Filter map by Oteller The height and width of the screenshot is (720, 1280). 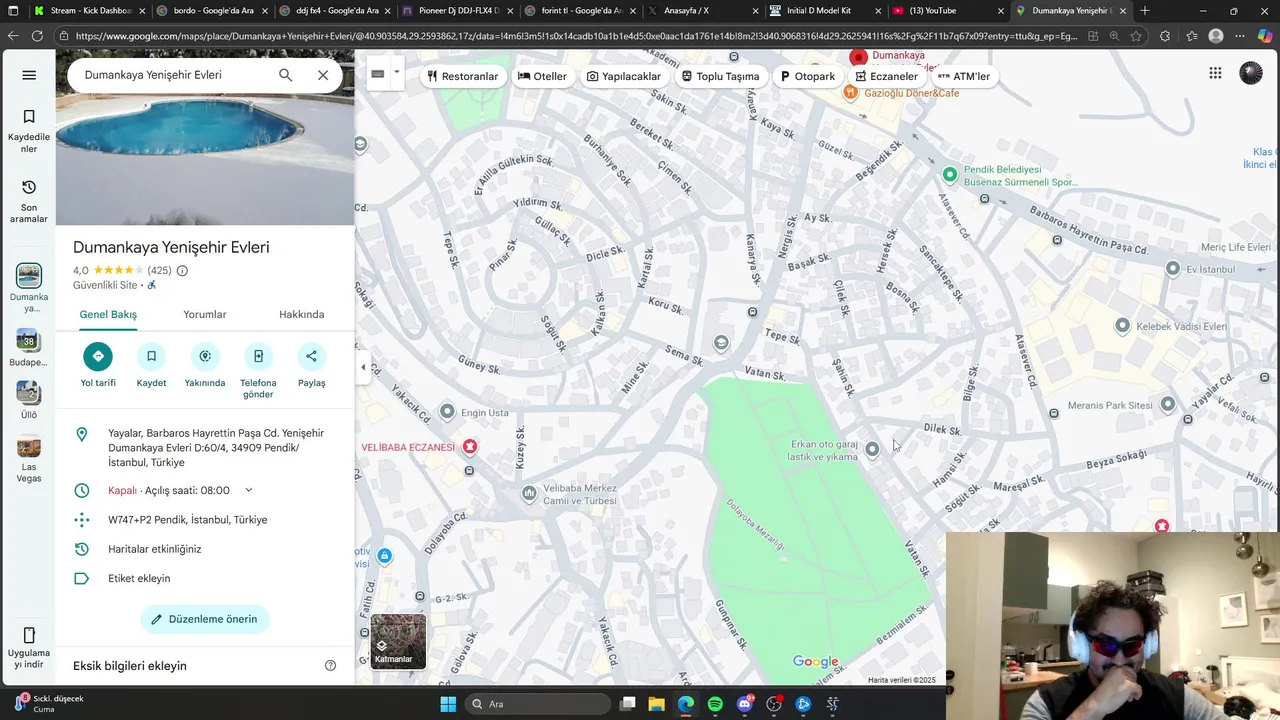point(542,76)
